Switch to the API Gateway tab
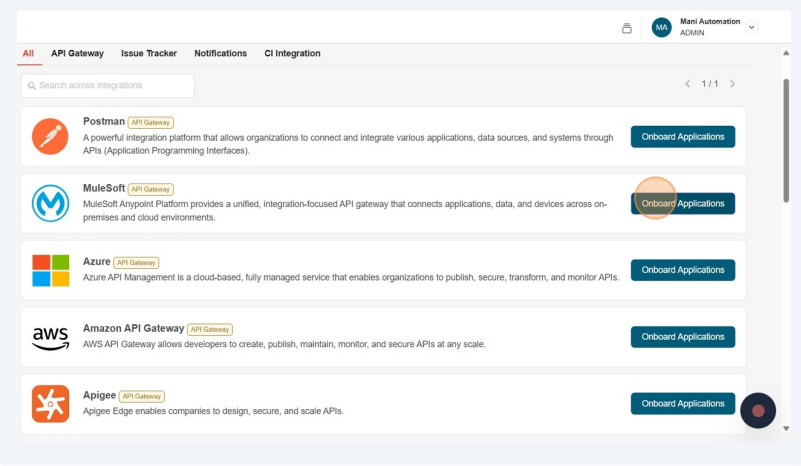Screen dimensions: 801x466 coord(77,53)
